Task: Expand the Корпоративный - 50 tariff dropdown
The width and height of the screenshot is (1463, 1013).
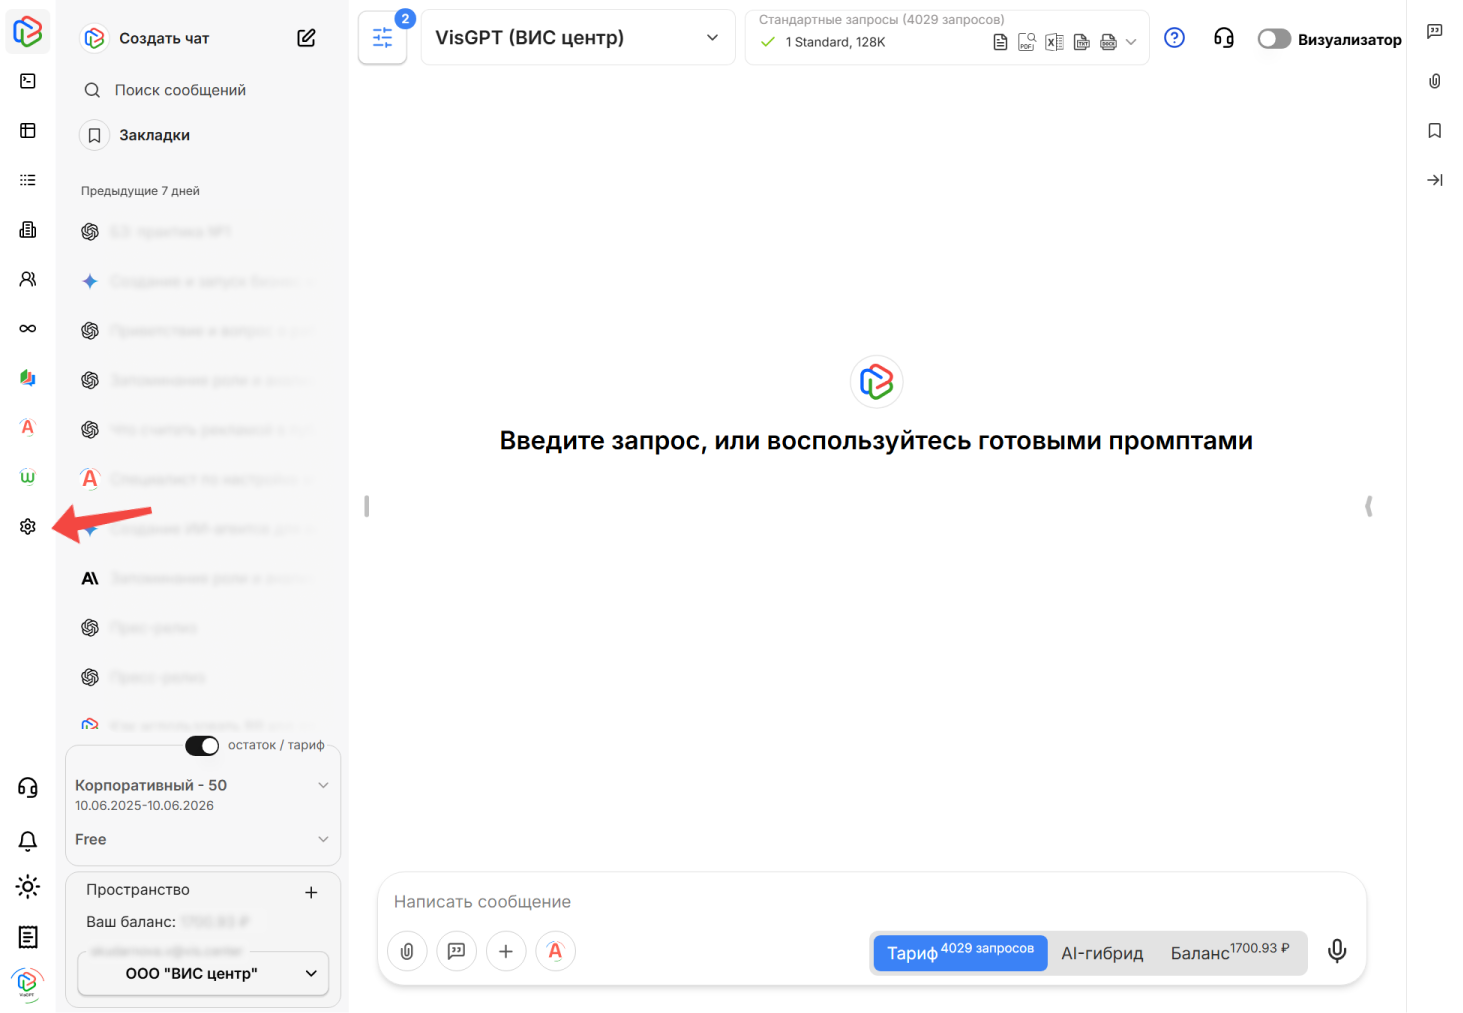Action: tap(323, 785)
